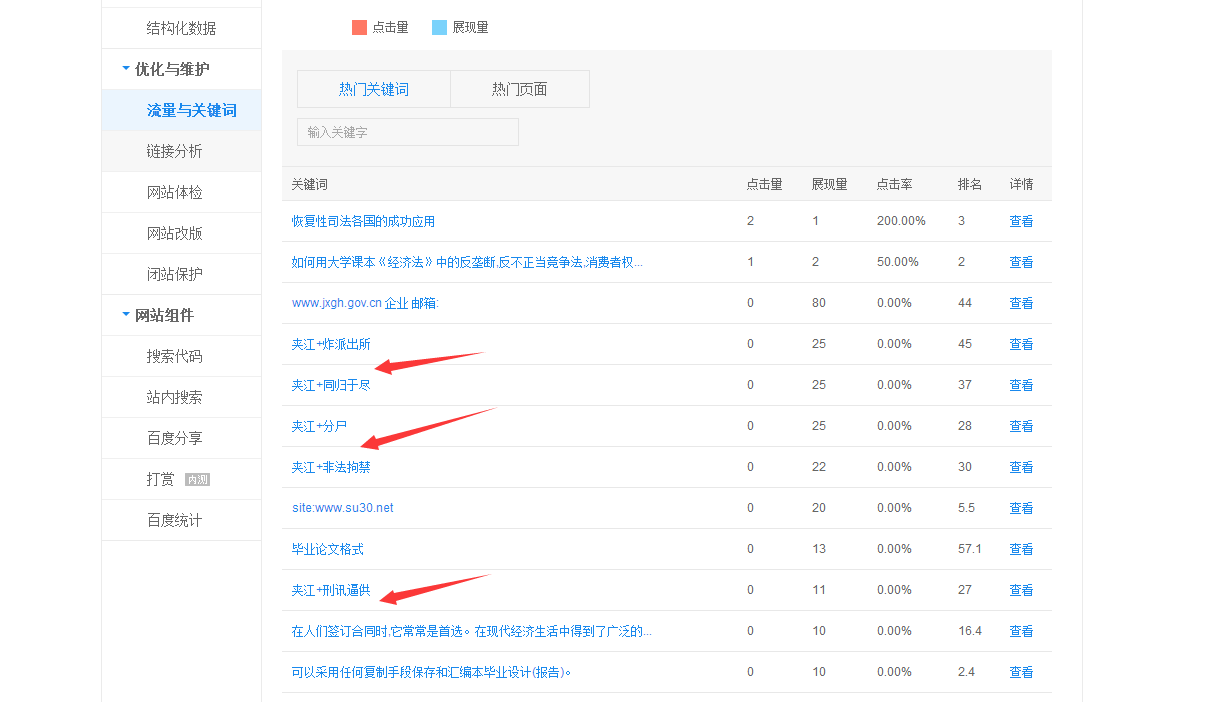Open 流量与关键词 in the sidebar
This screenshot has width=1226, height=702.
tap(191, 110)
